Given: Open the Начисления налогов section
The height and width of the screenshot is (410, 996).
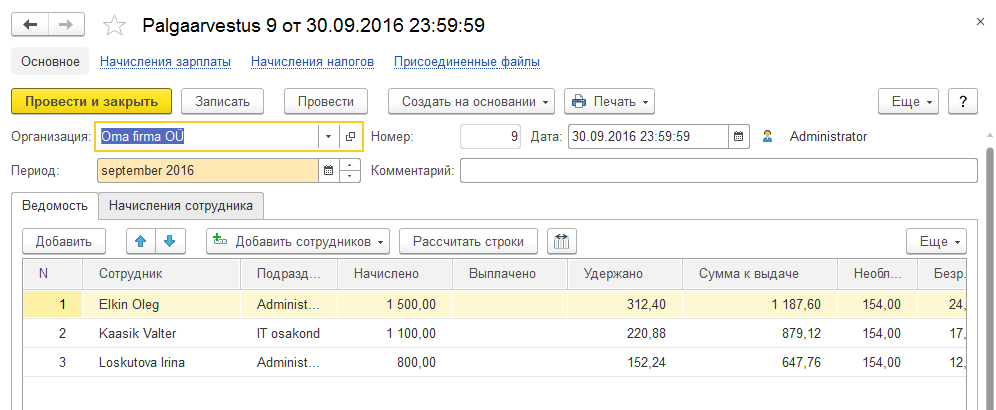Looking at the screenshot, I should click(x=312, y=62).
